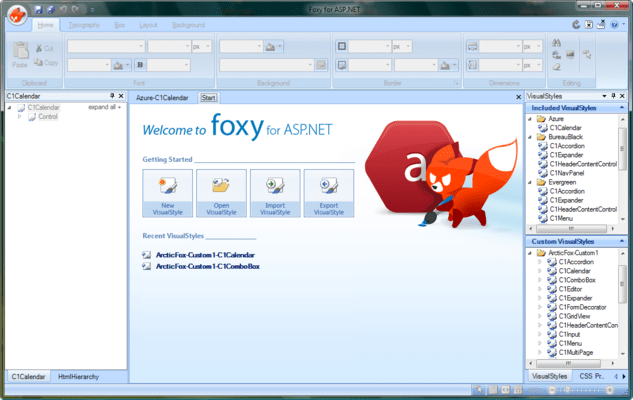Viewport: 633px width, 400px height.
Task: Click the refresh arrow icon at ribbon right
Action: [576, 25]
